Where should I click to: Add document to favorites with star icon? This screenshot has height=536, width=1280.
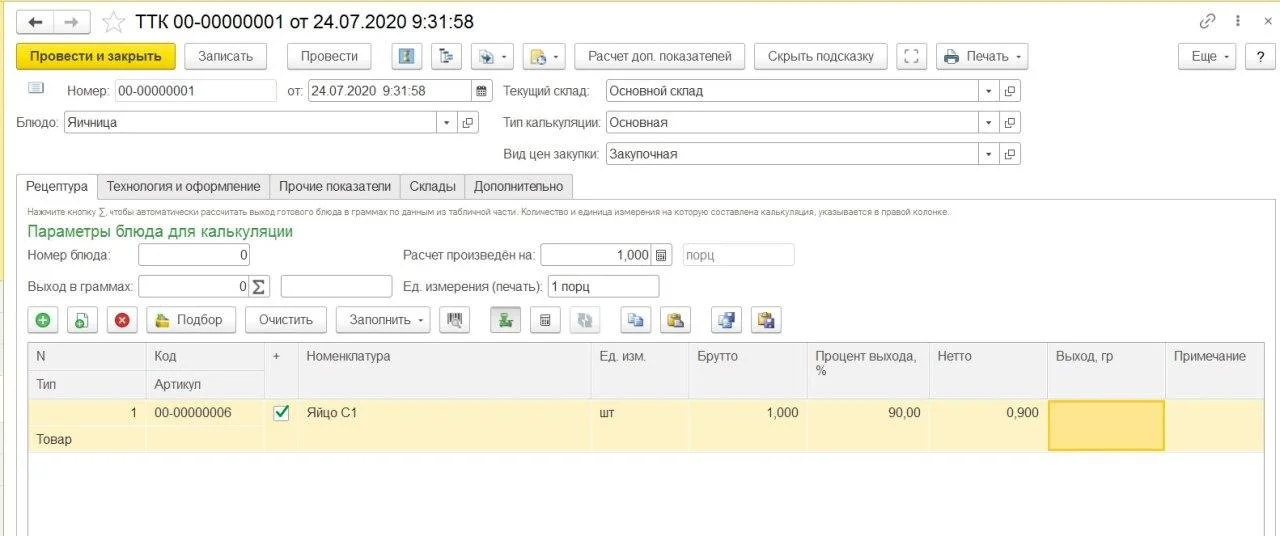point(115,22)
